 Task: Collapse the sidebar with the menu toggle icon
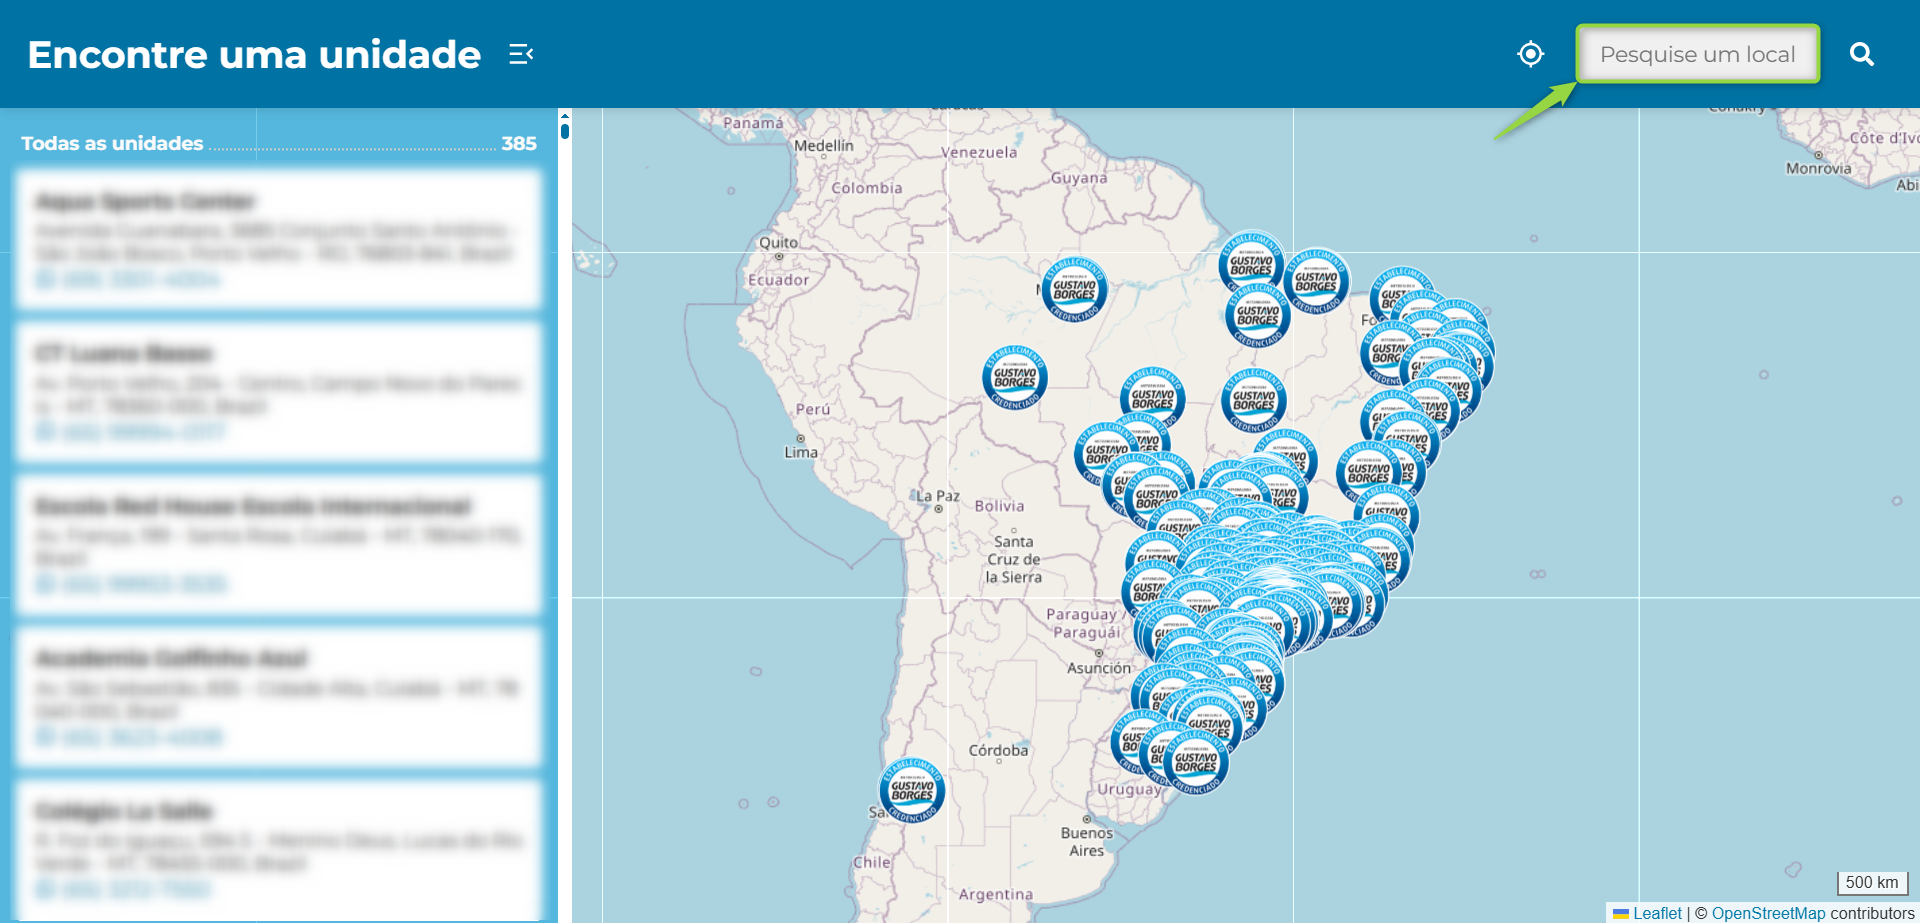pyautogui.click(x=521, y=54)
